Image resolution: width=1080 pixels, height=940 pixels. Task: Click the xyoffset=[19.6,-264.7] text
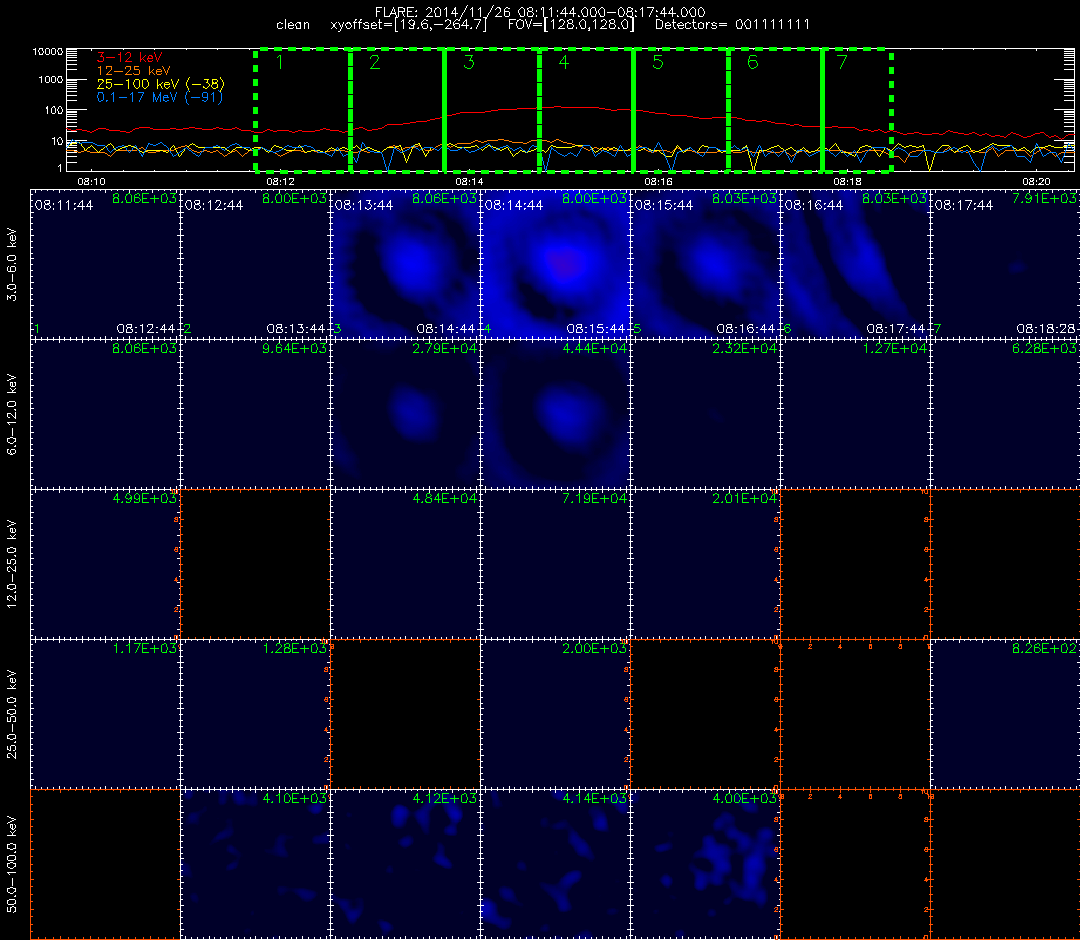(408, 25)
